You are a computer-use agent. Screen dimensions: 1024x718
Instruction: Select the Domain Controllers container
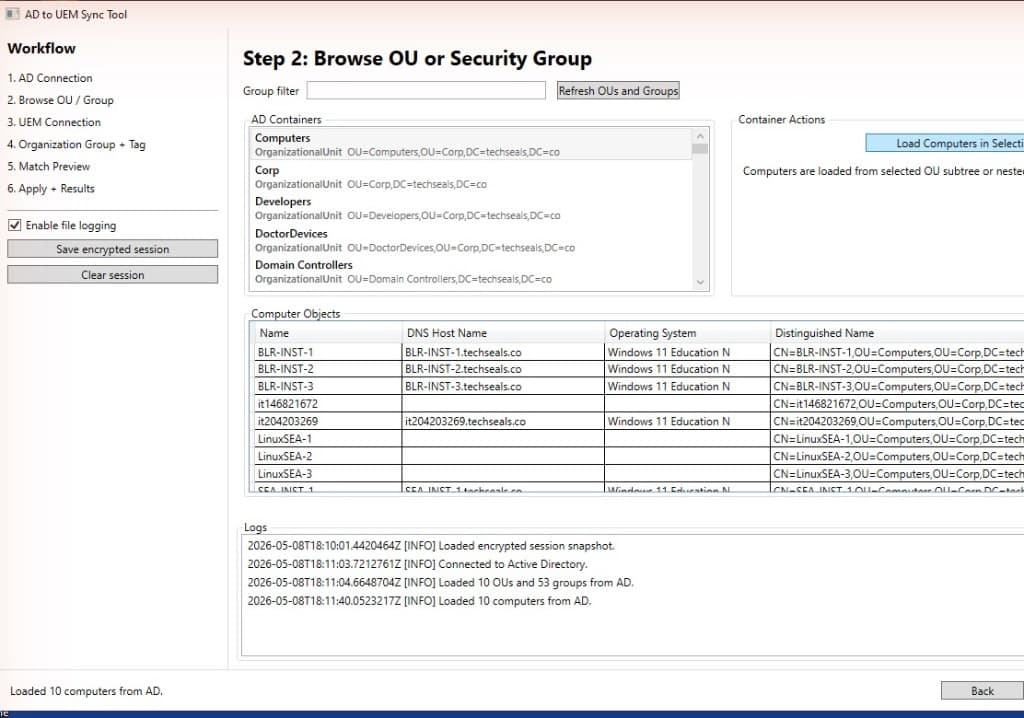coord(470,271)
